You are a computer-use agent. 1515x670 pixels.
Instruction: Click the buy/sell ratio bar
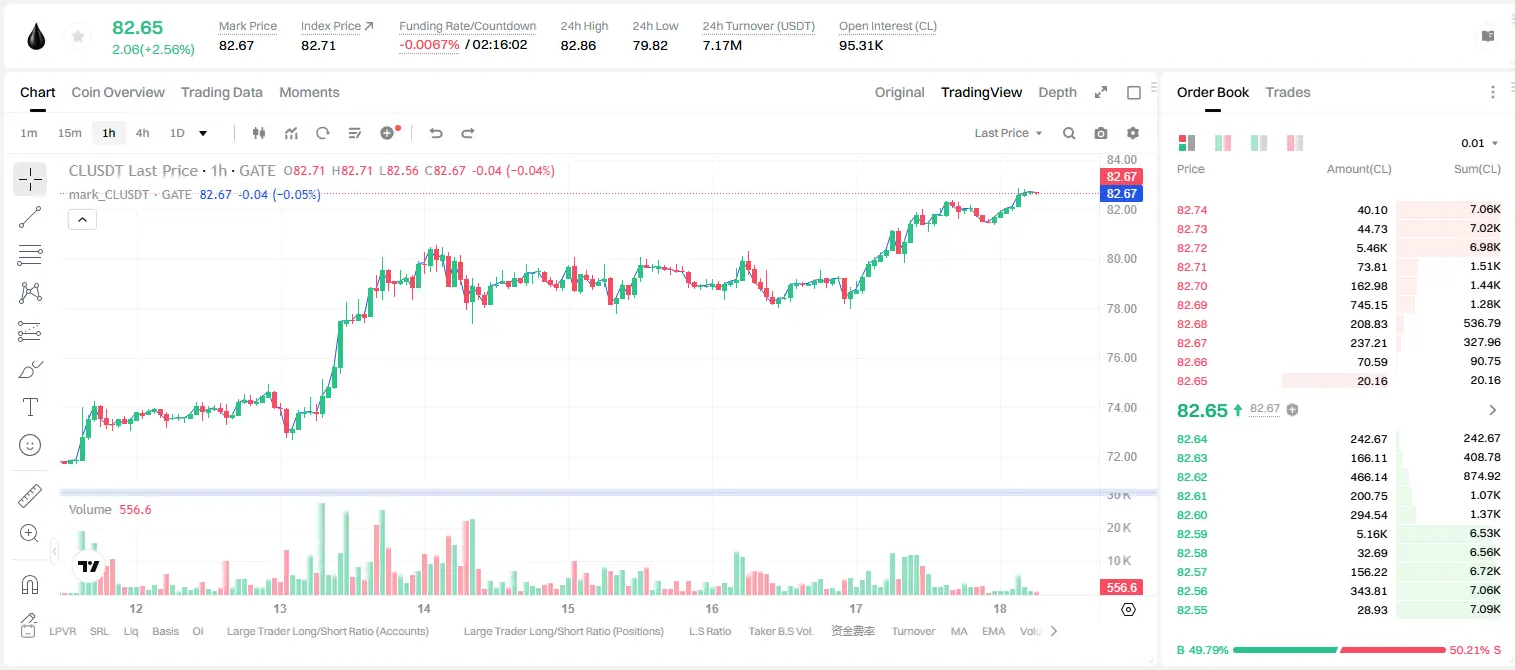pos(1339,650)
